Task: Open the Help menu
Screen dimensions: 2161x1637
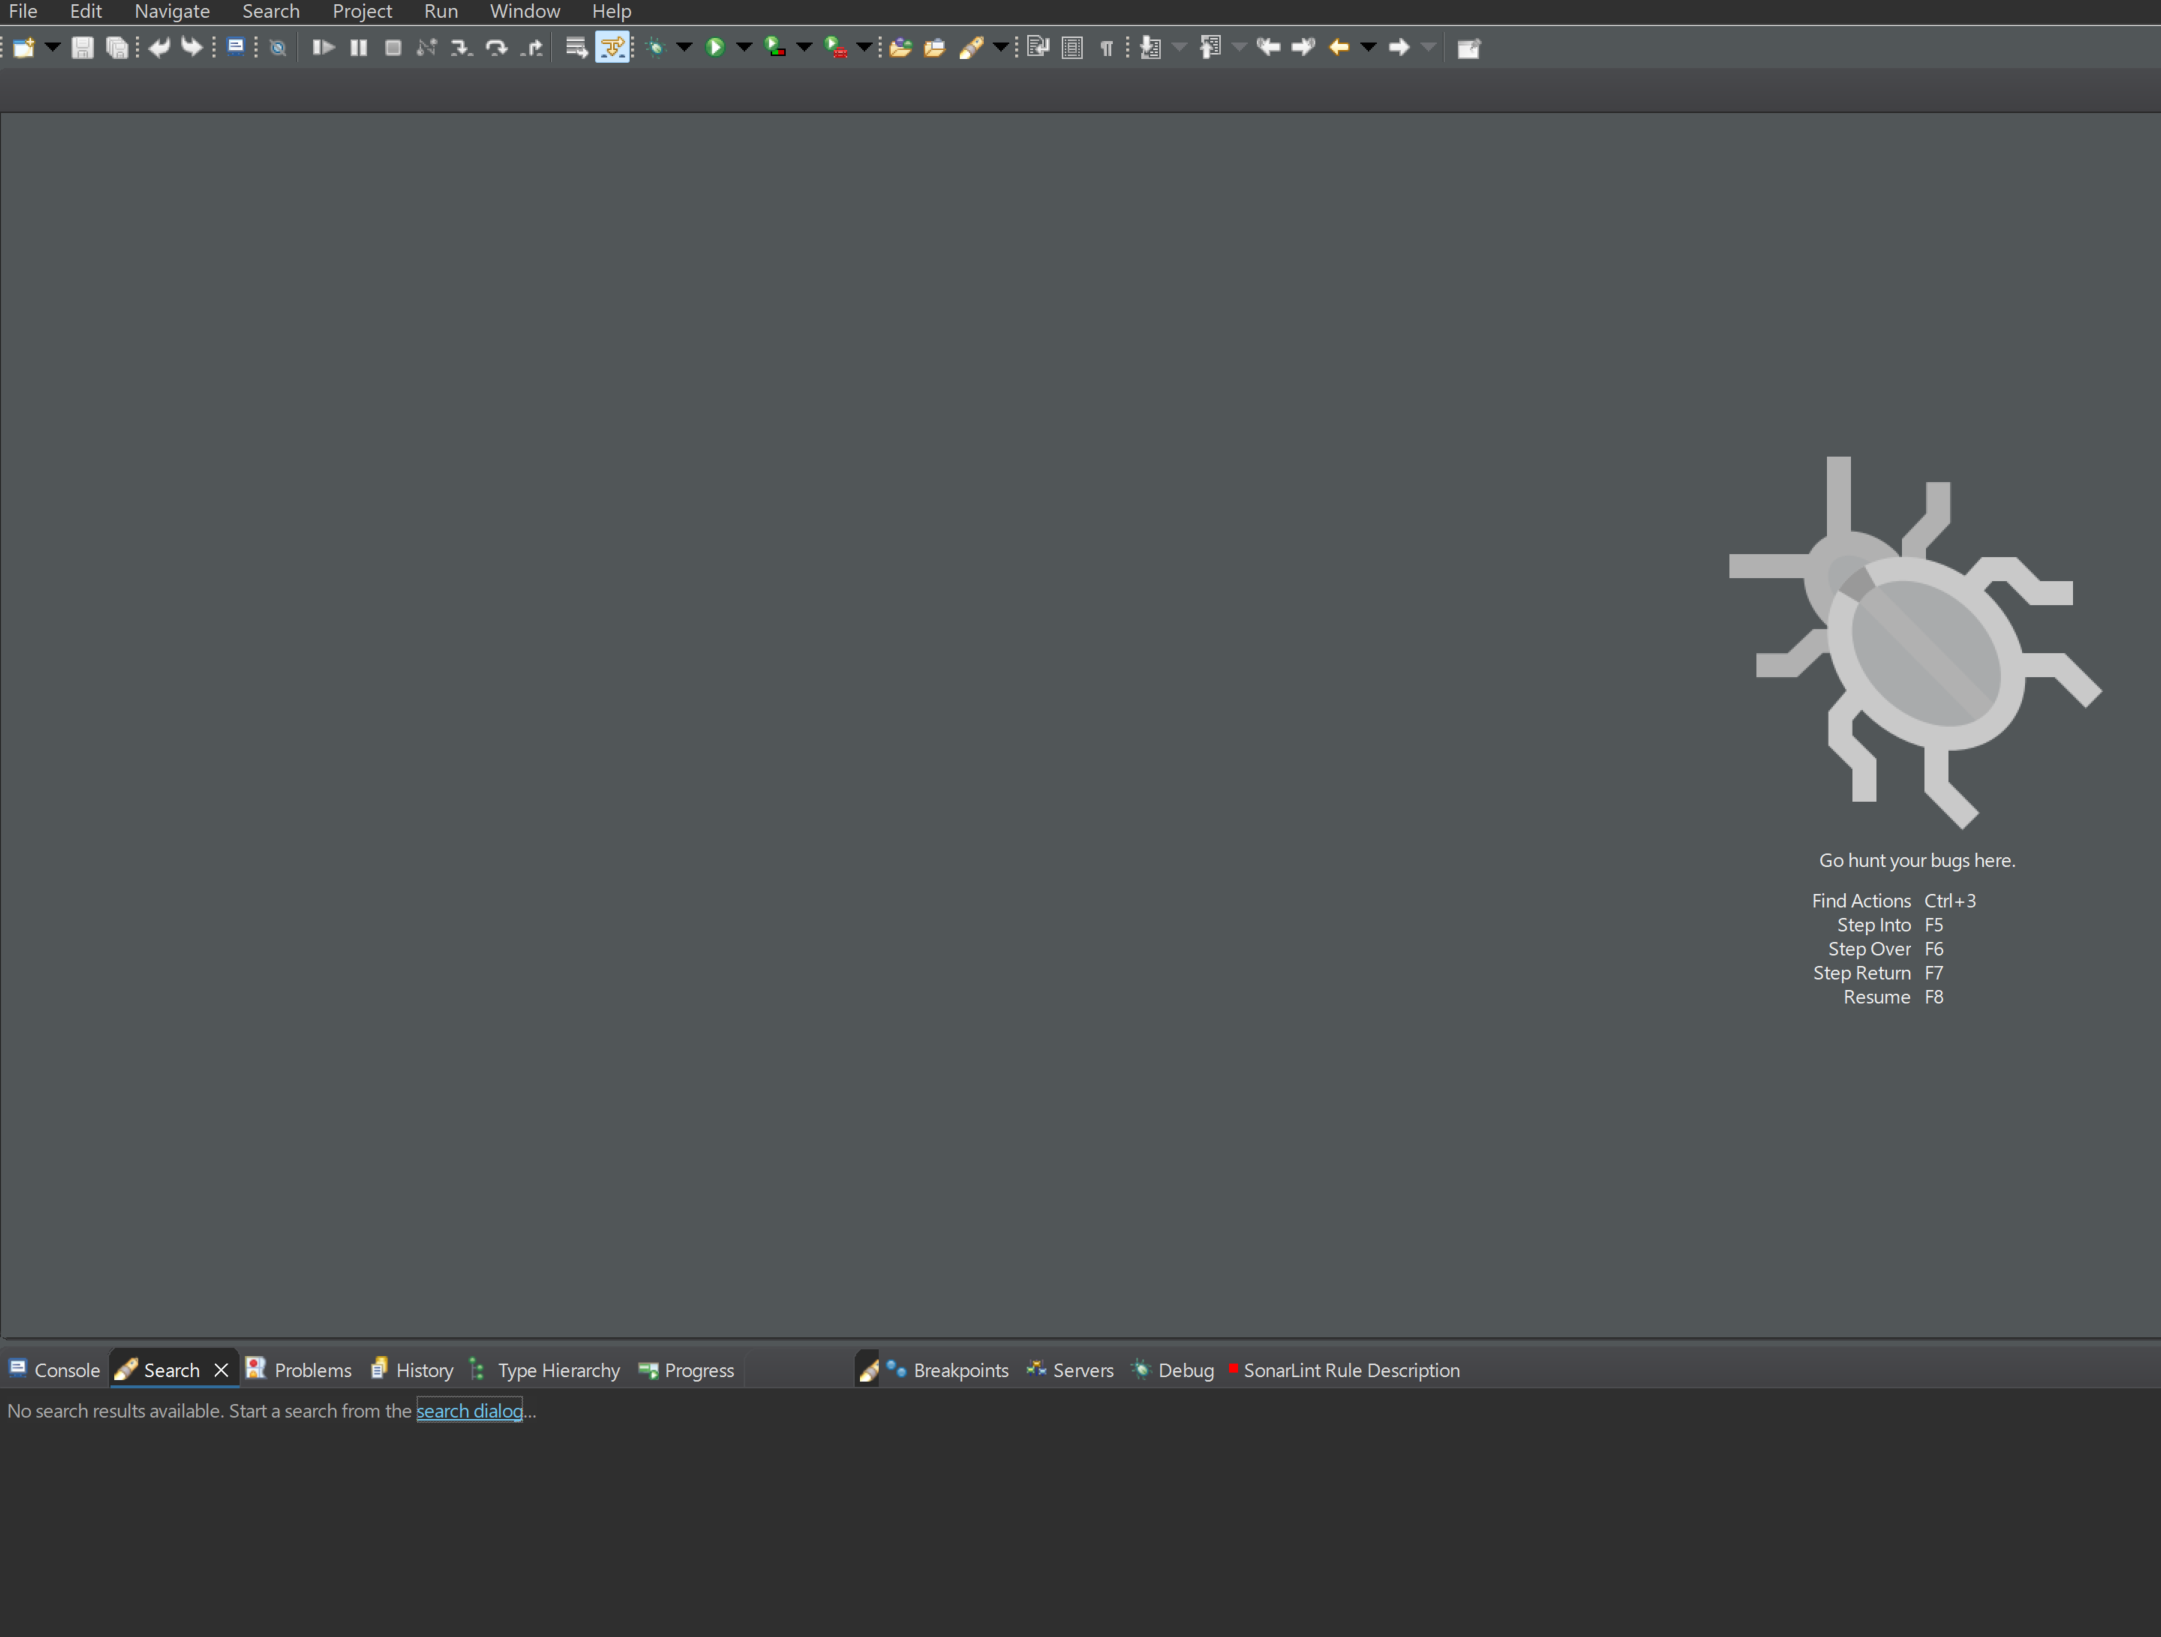Action: tap(612, 11)
